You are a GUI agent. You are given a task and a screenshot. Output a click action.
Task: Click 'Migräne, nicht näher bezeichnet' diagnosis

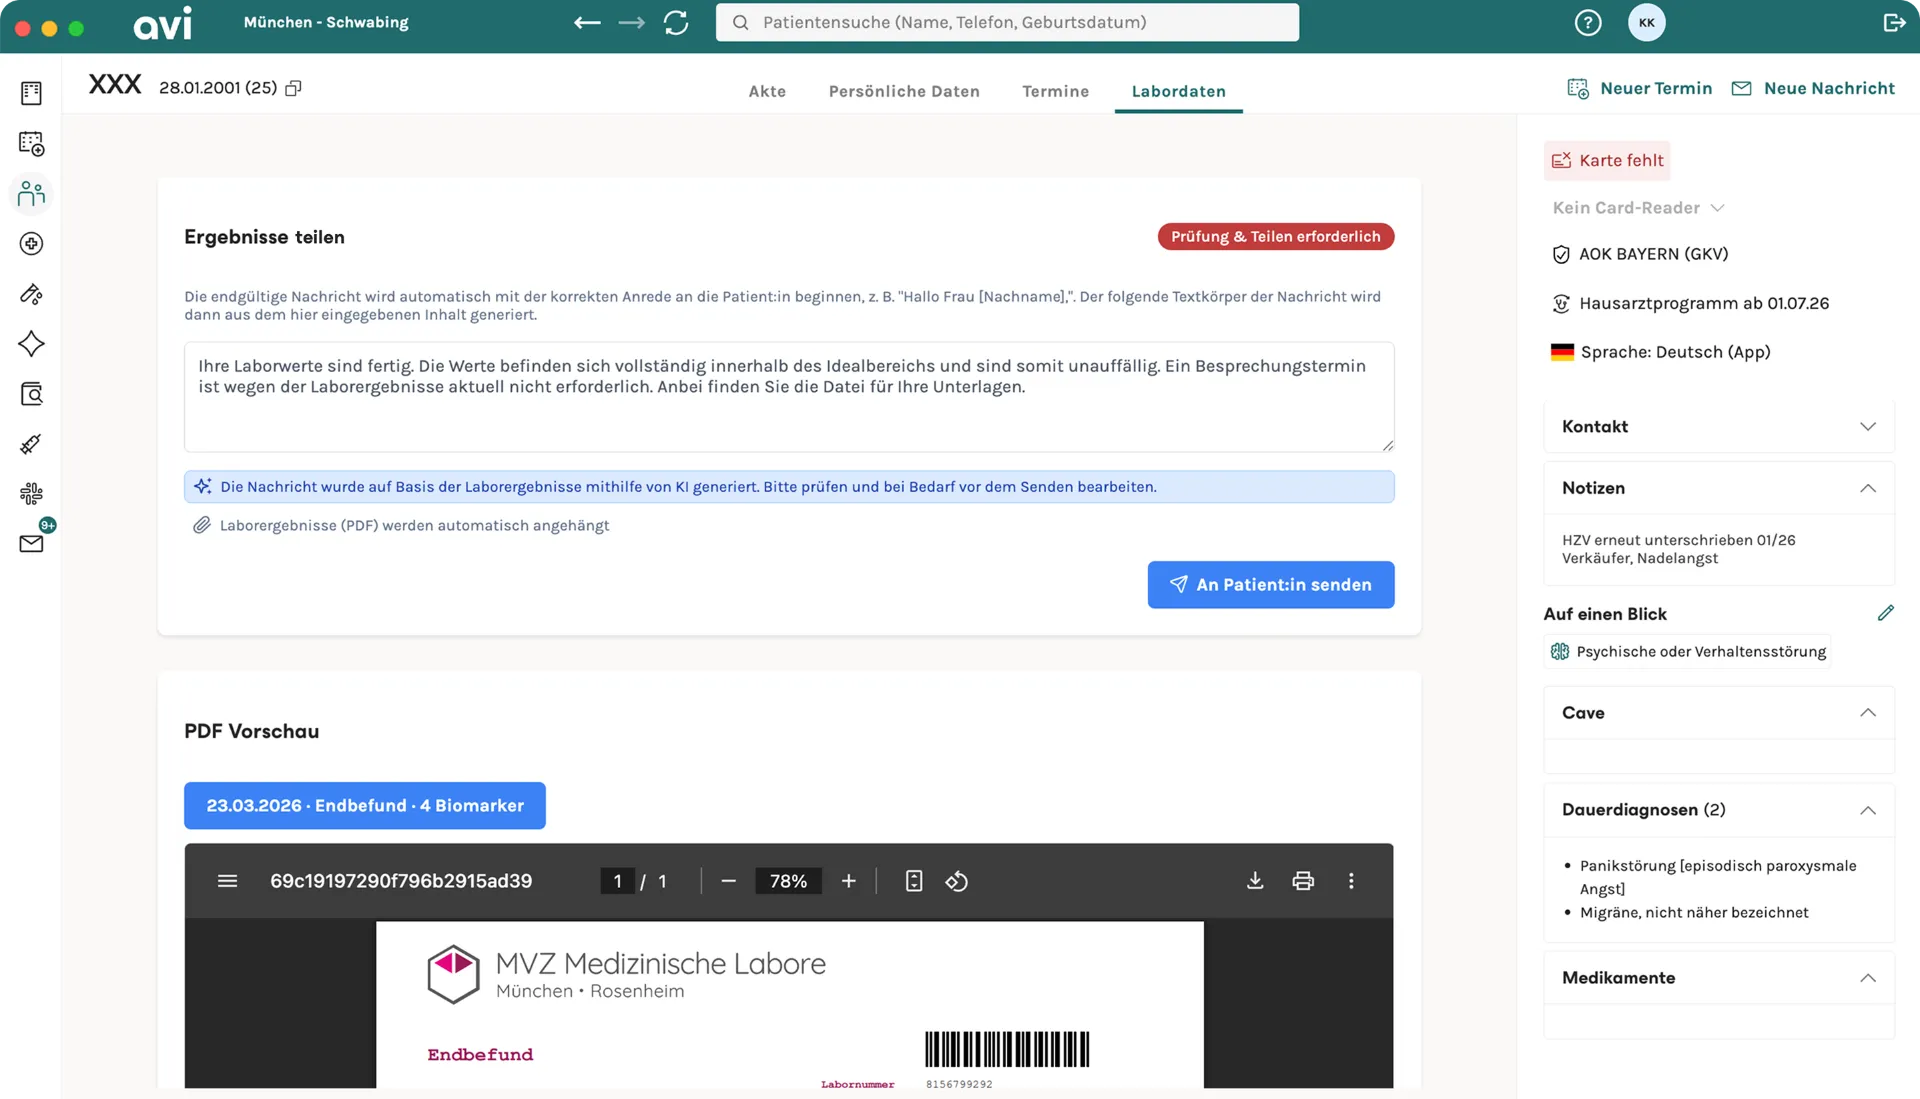pos(1694,912)
